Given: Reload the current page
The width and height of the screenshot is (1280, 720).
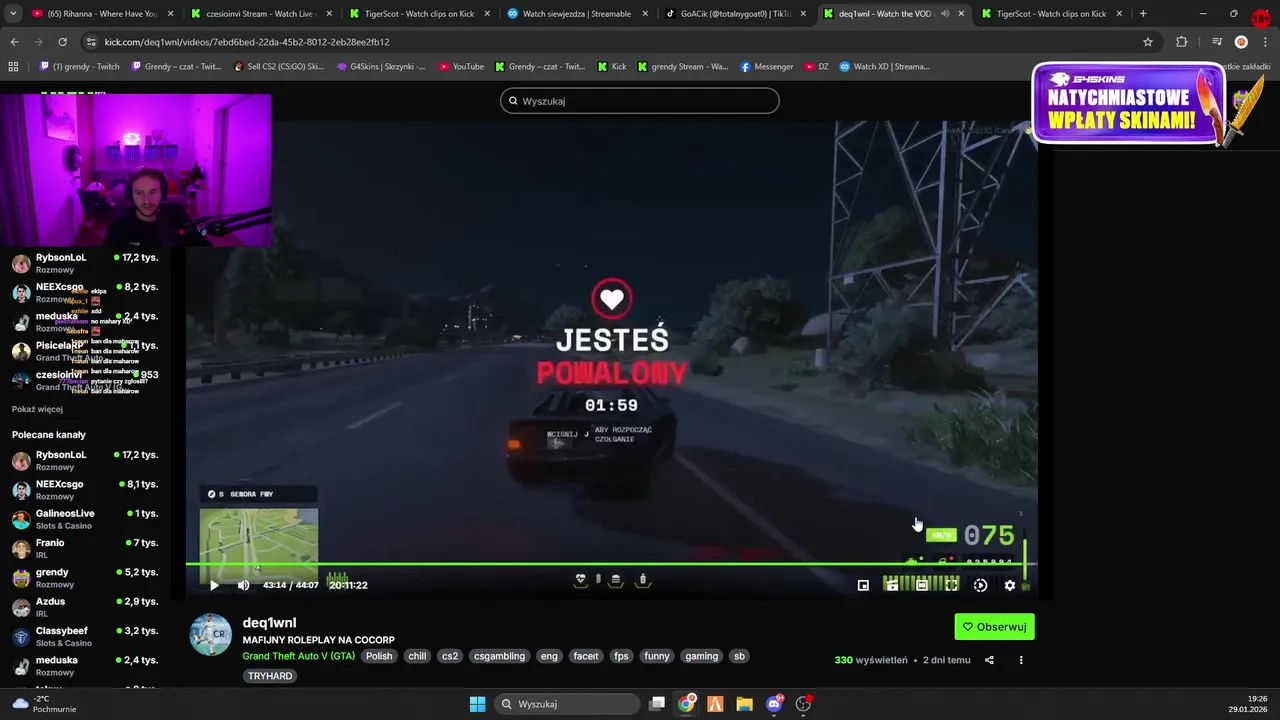Looking at the screenshot, I should [62, 42].
